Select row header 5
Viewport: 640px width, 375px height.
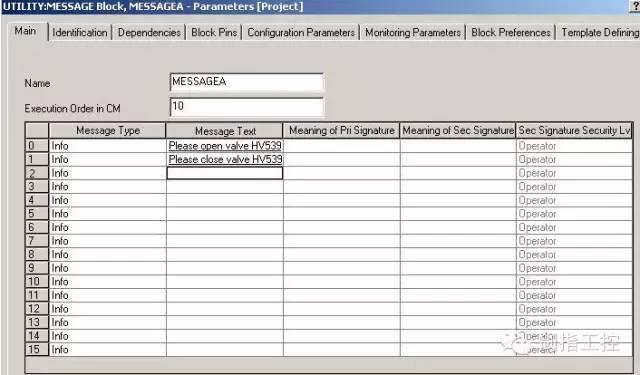pyautogui.click(x=37, y=214)
